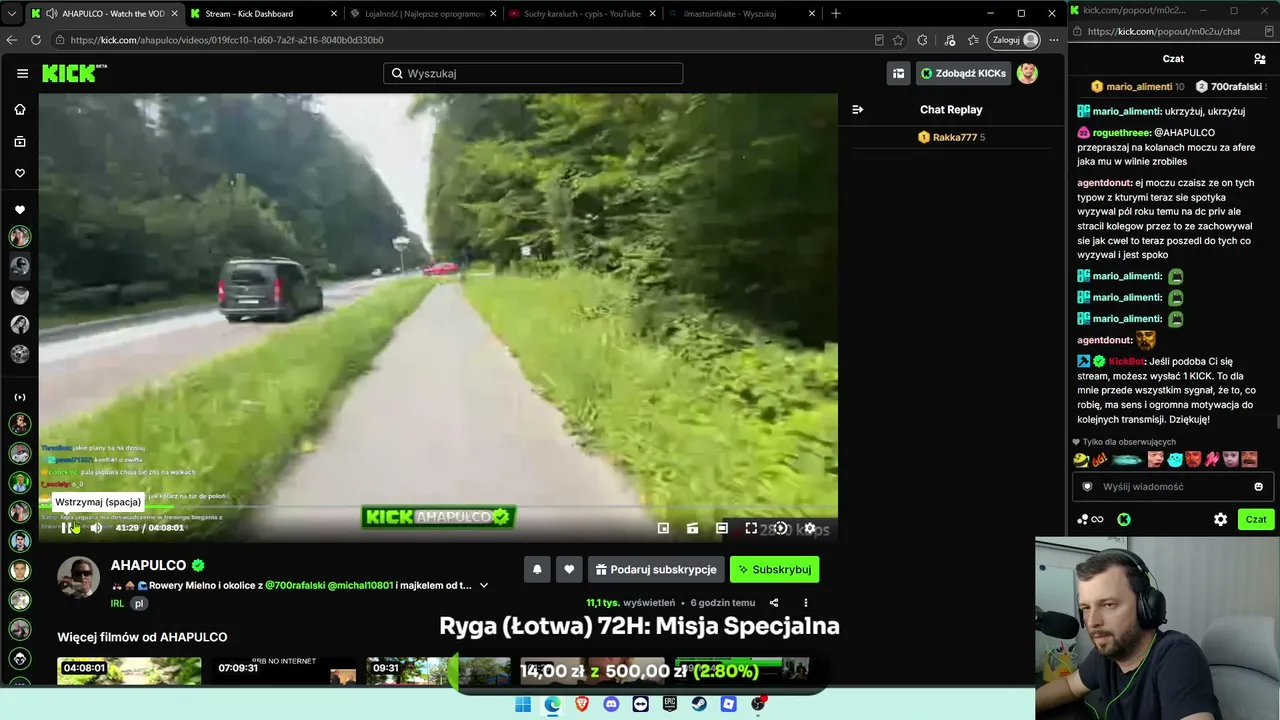Screen dimensions: 1280x720
Task: Open the @700rafalski mention link
Action: 294,585
